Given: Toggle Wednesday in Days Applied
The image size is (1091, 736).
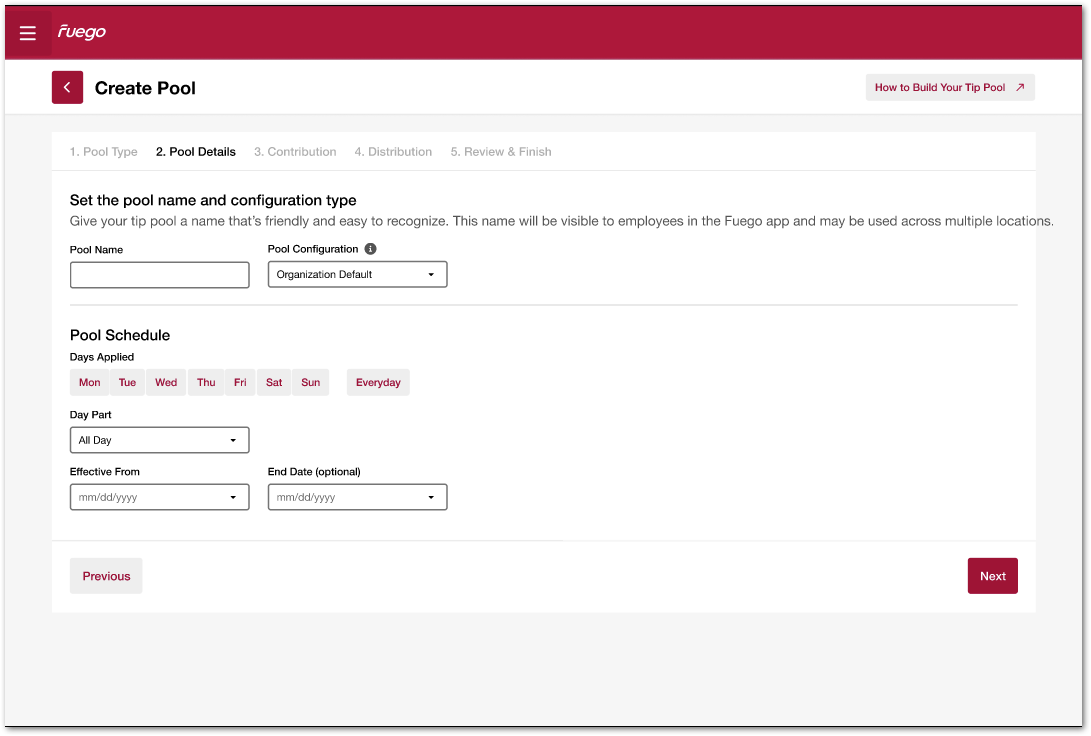Looking at the screenshot, I should tap(166, 382).
